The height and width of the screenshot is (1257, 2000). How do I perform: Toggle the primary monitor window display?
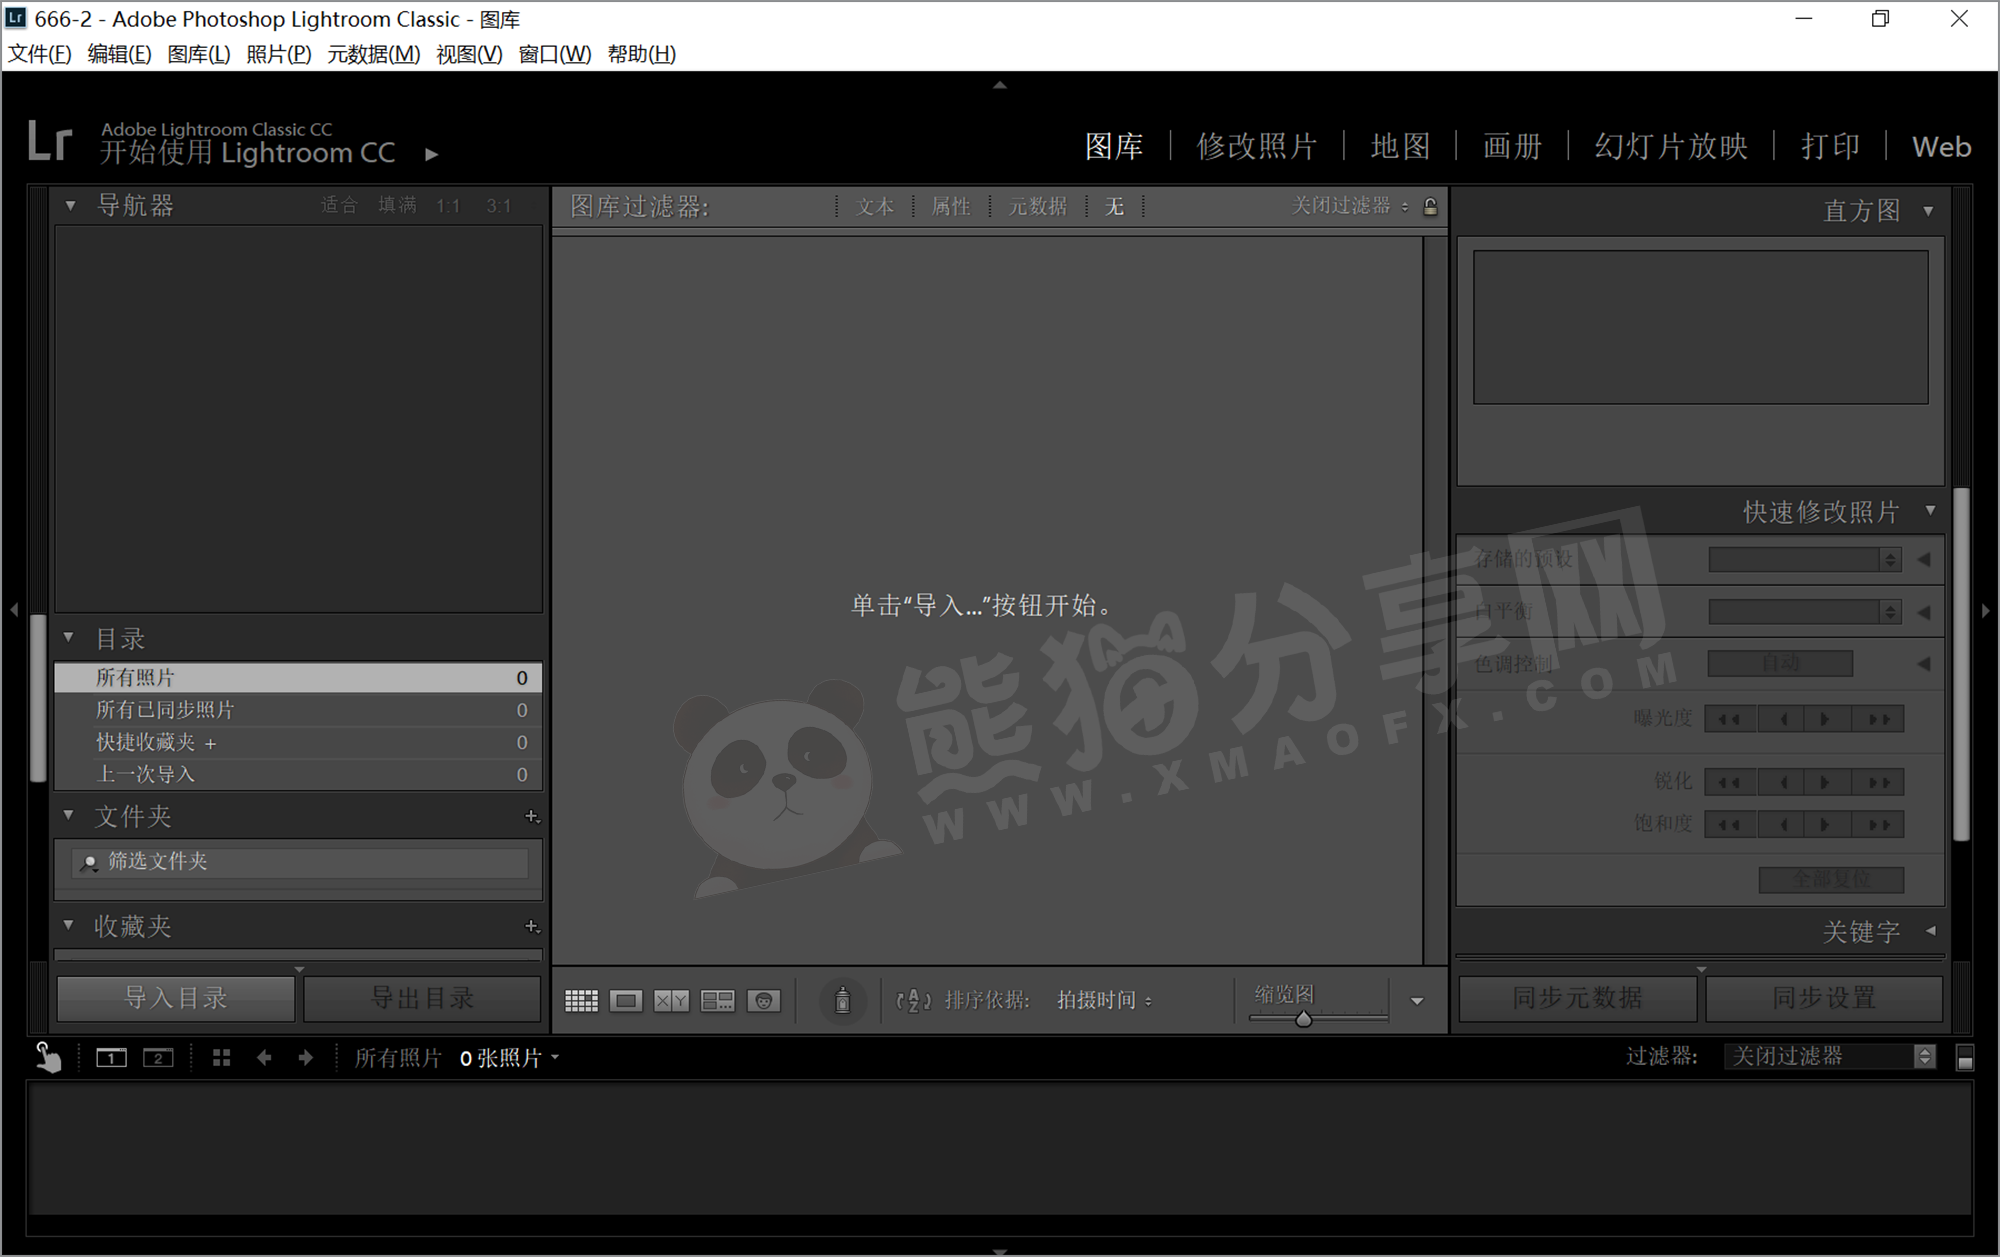click(111, 1057)
